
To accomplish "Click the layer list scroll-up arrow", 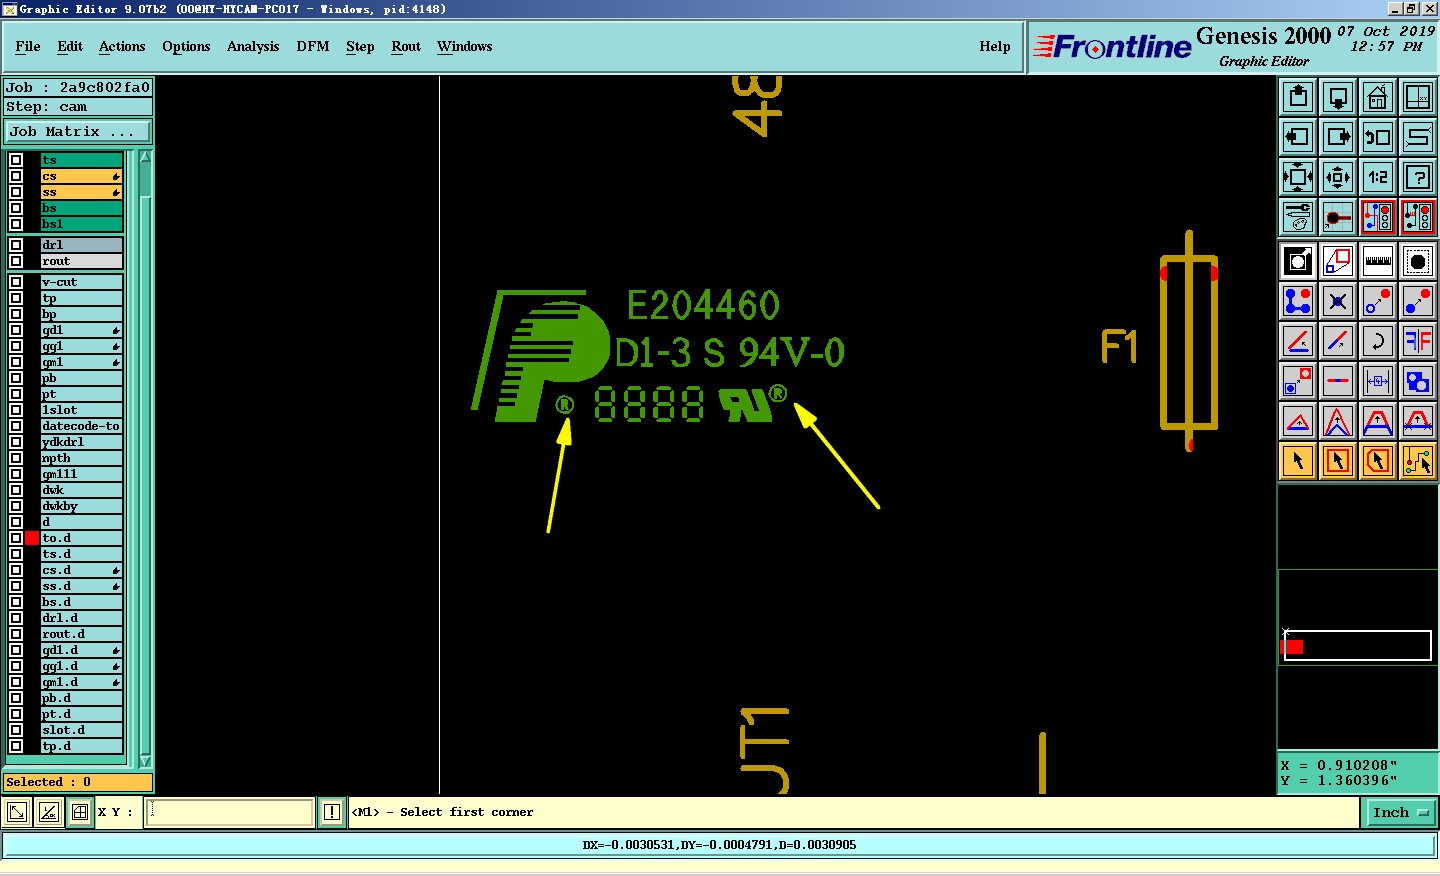I will (146, 157).
